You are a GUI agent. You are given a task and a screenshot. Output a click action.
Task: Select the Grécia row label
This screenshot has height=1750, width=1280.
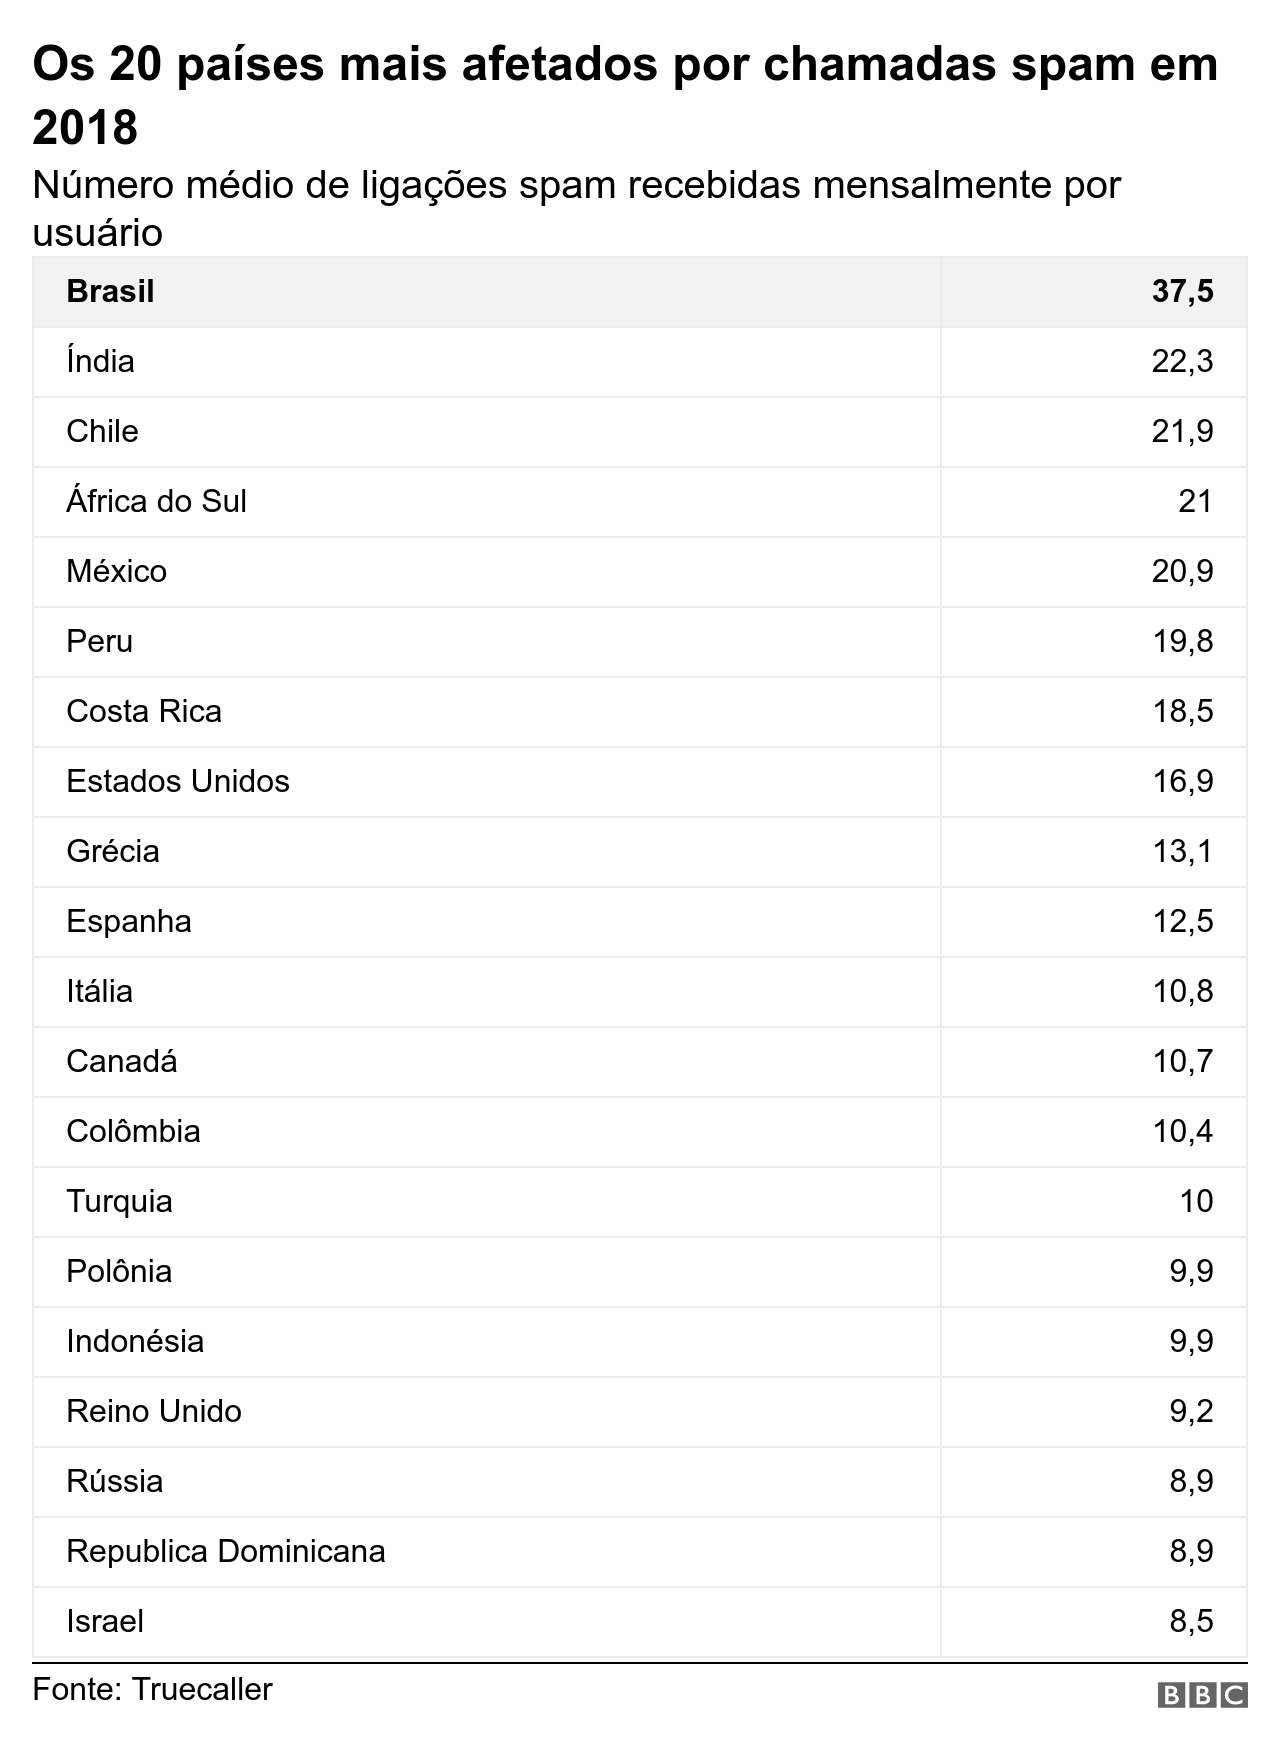click(113, 851)
